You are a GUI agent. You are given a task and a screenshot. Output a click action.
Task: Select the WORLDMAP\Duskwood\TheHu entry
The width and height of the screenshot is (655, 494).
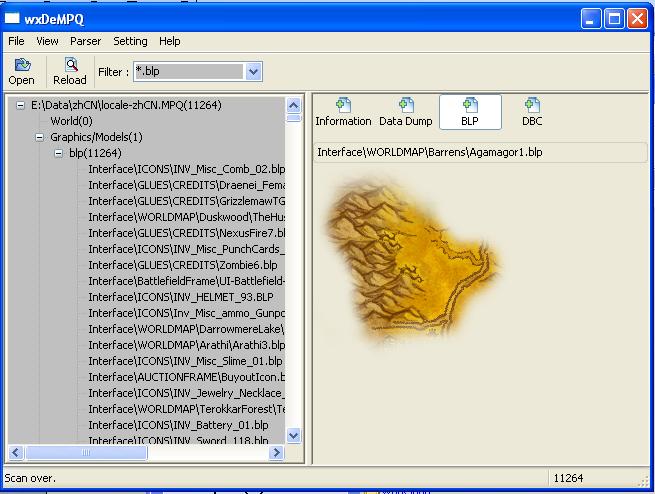pos(186,217)
